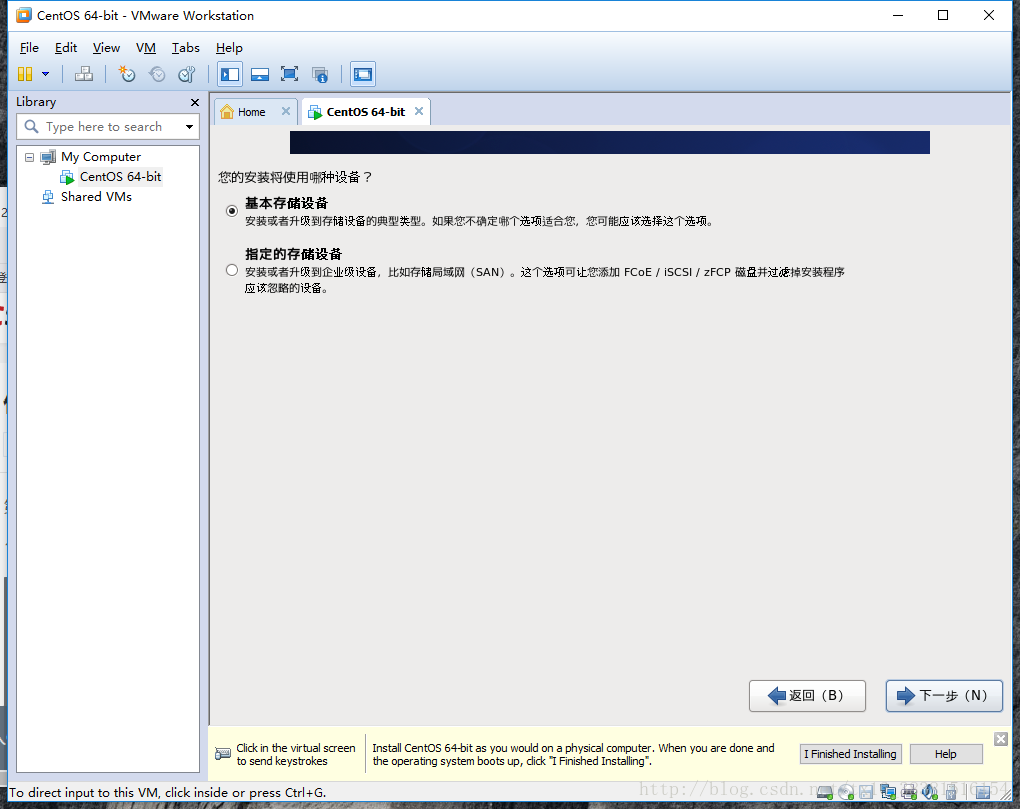Toggle console view toolbar button
The height and width of the screenshot is (809, 1020).
362,74
